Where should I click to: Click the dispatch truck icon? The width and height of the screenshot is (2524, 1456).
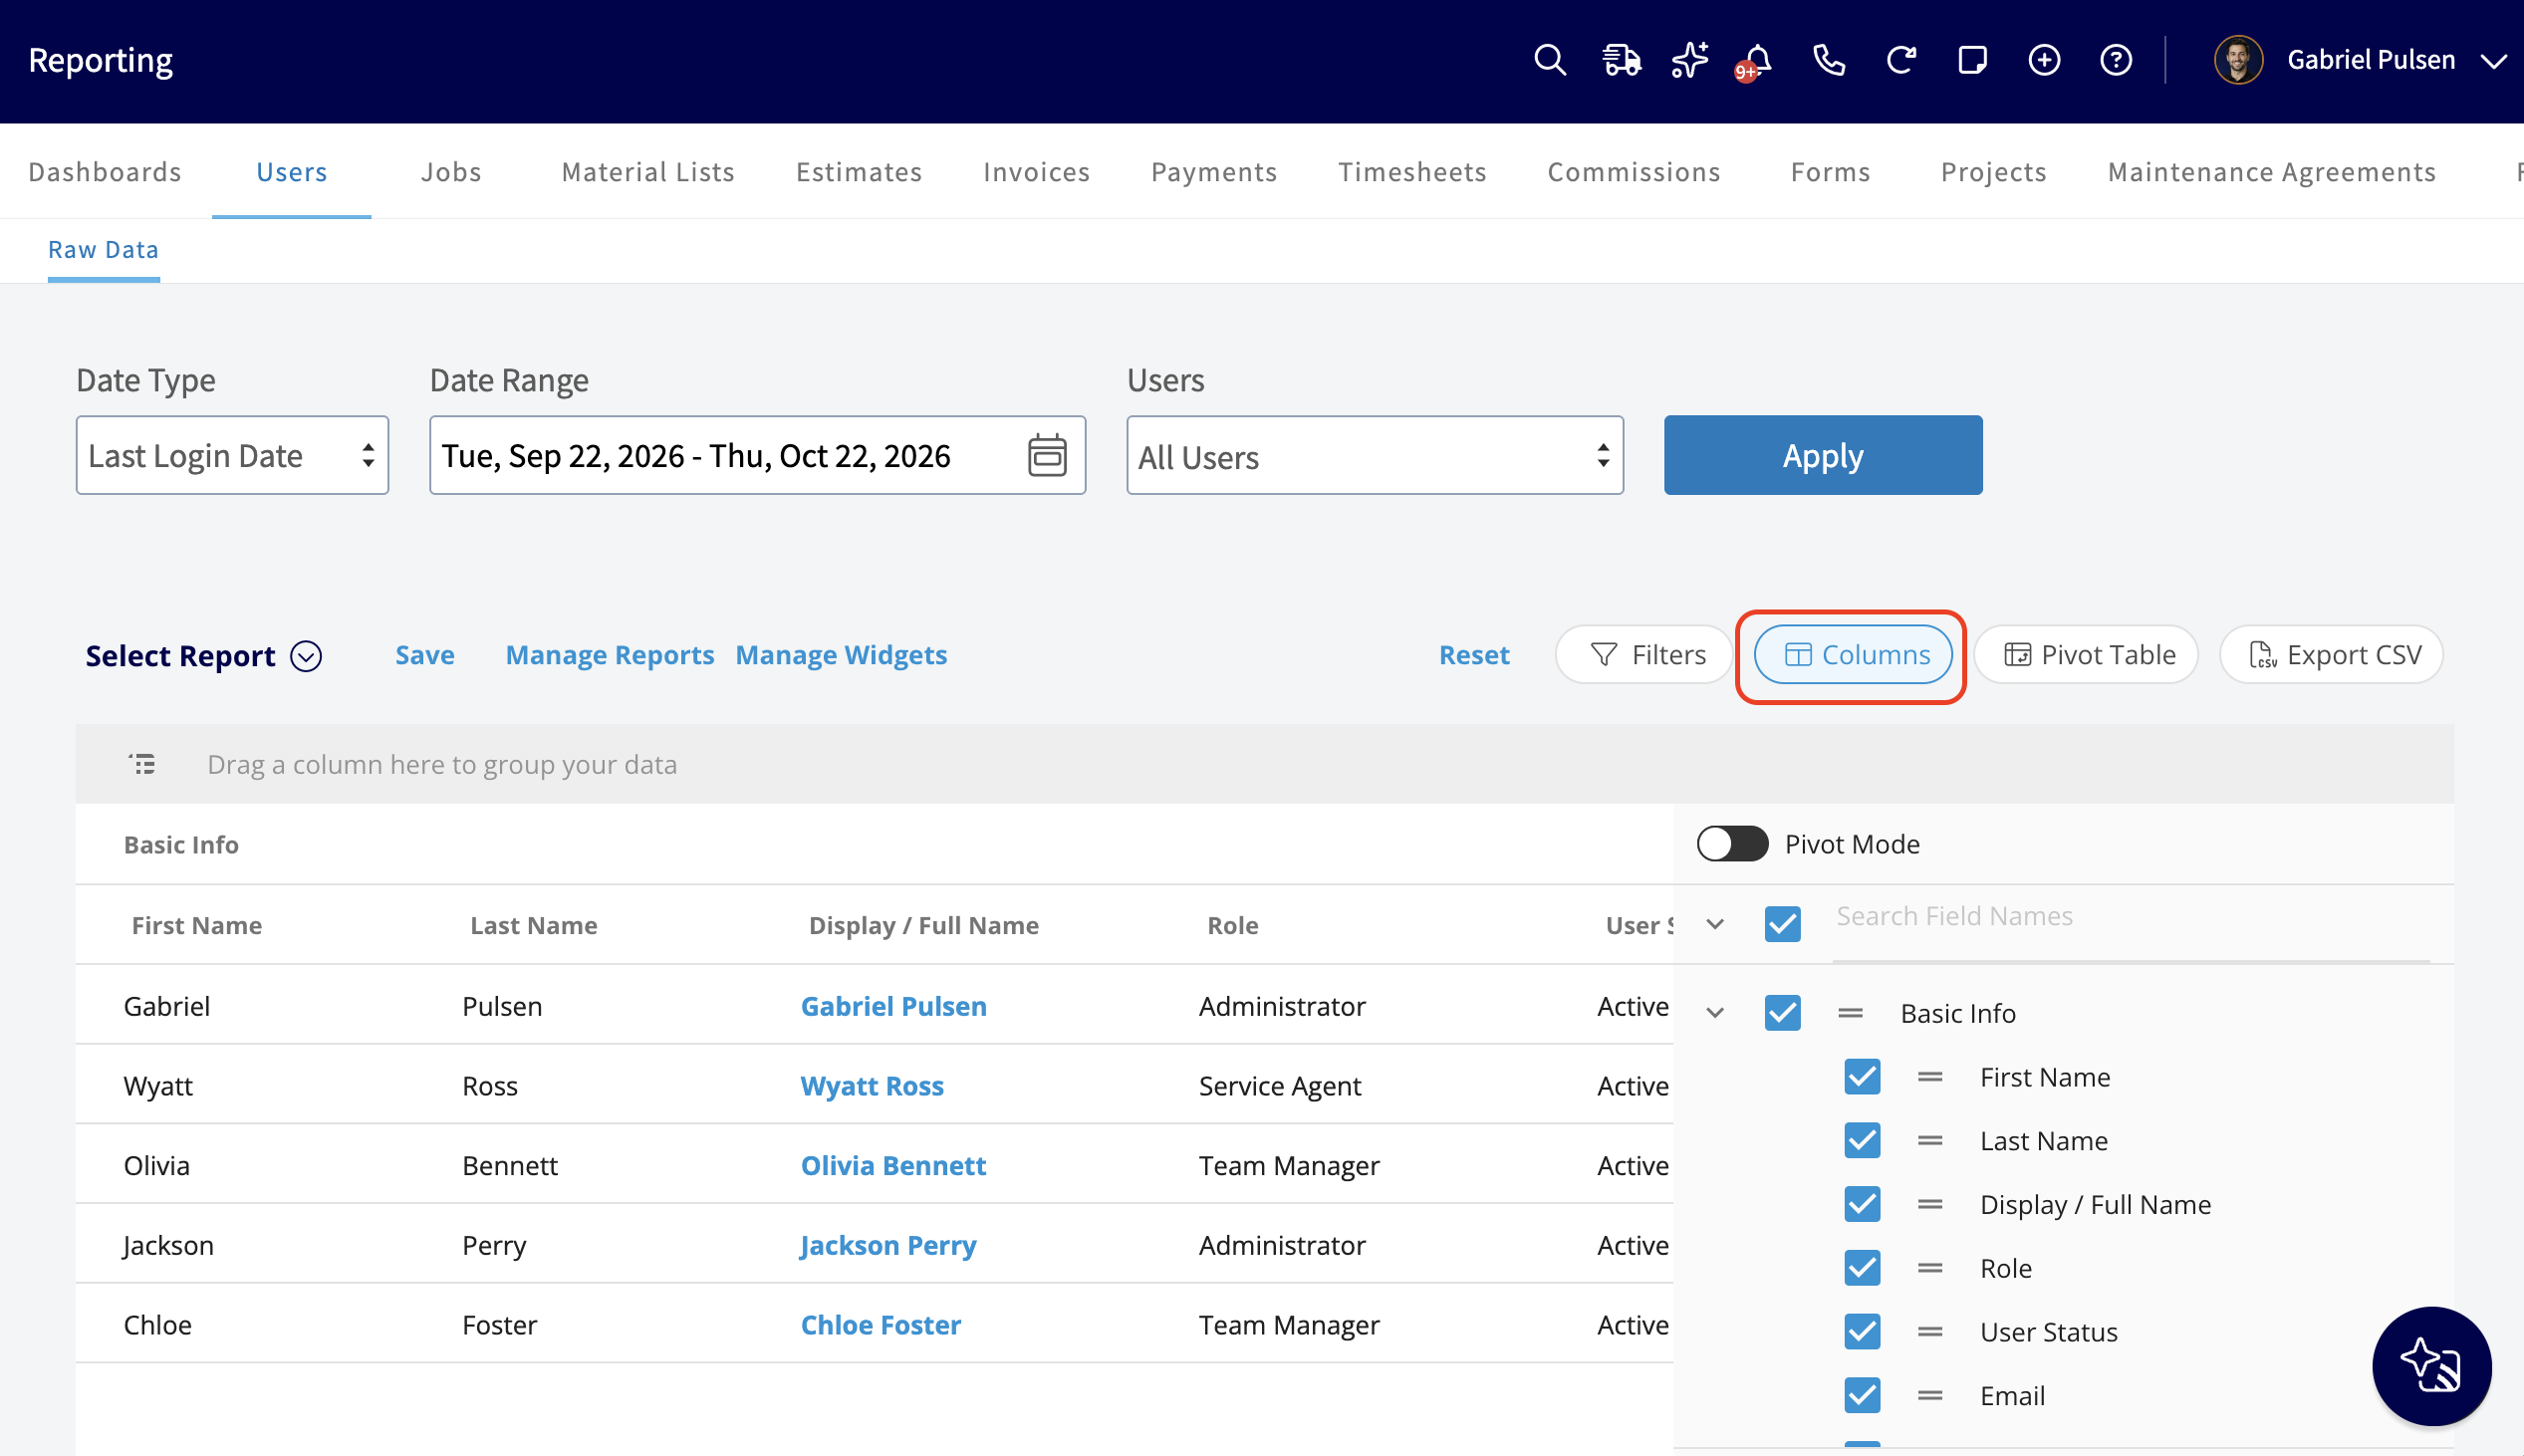pyautogui.click(x=1621, y=60)
